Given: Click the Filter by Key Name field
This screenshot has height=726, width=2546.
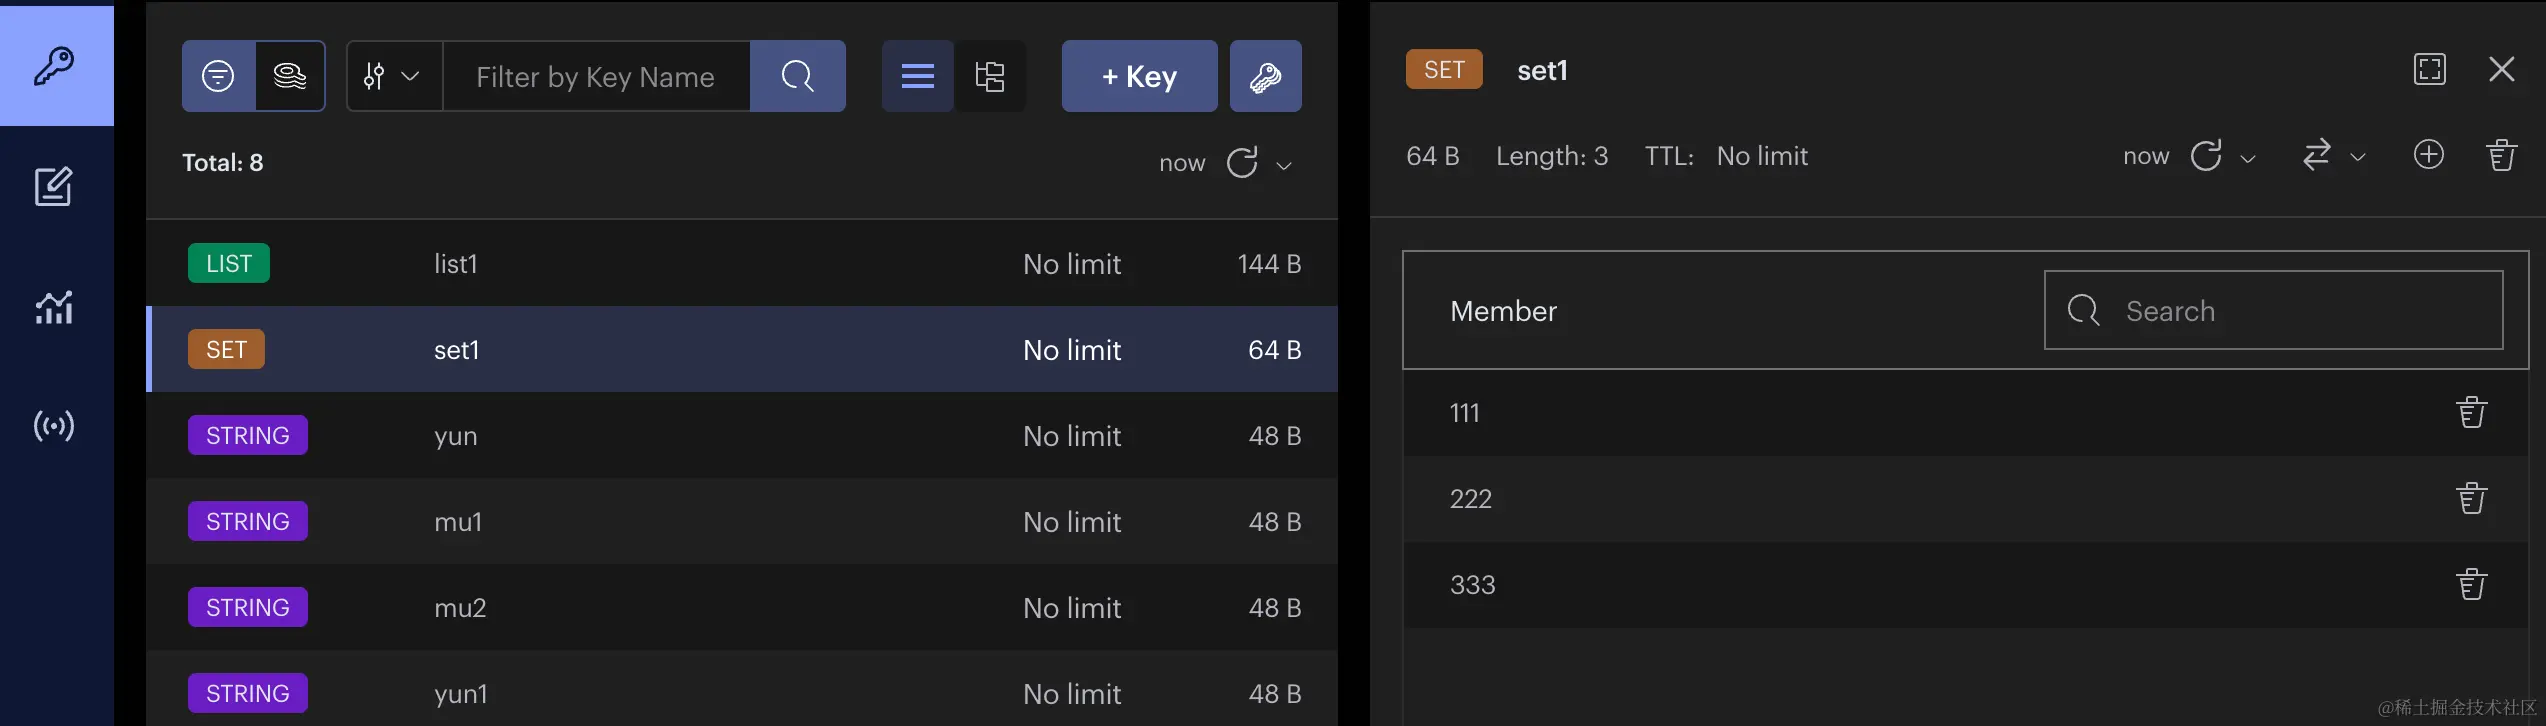Looking at the screenshot, I should tap(596, 76).
